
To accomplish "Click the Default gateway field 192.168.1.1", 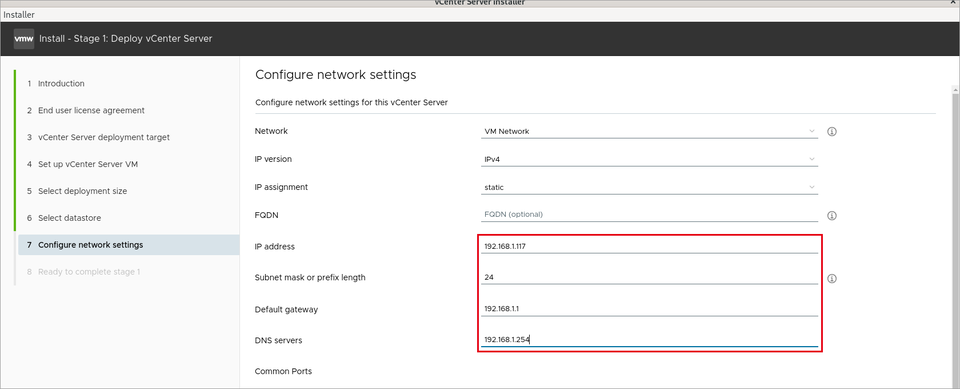I will 649,309.
